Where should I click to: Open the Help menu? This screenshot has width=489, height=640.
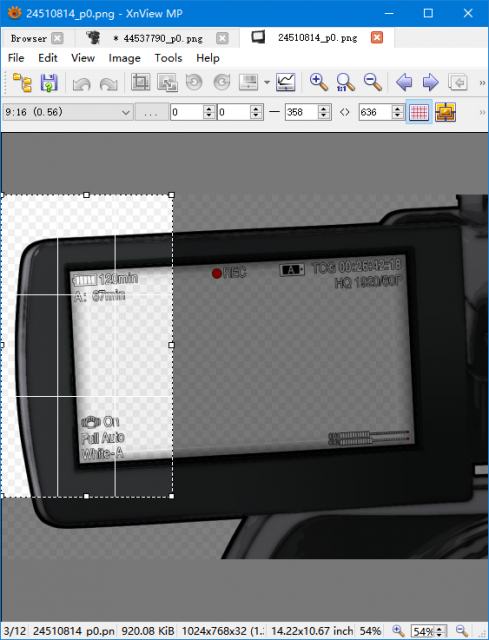(x=208, y=58)
